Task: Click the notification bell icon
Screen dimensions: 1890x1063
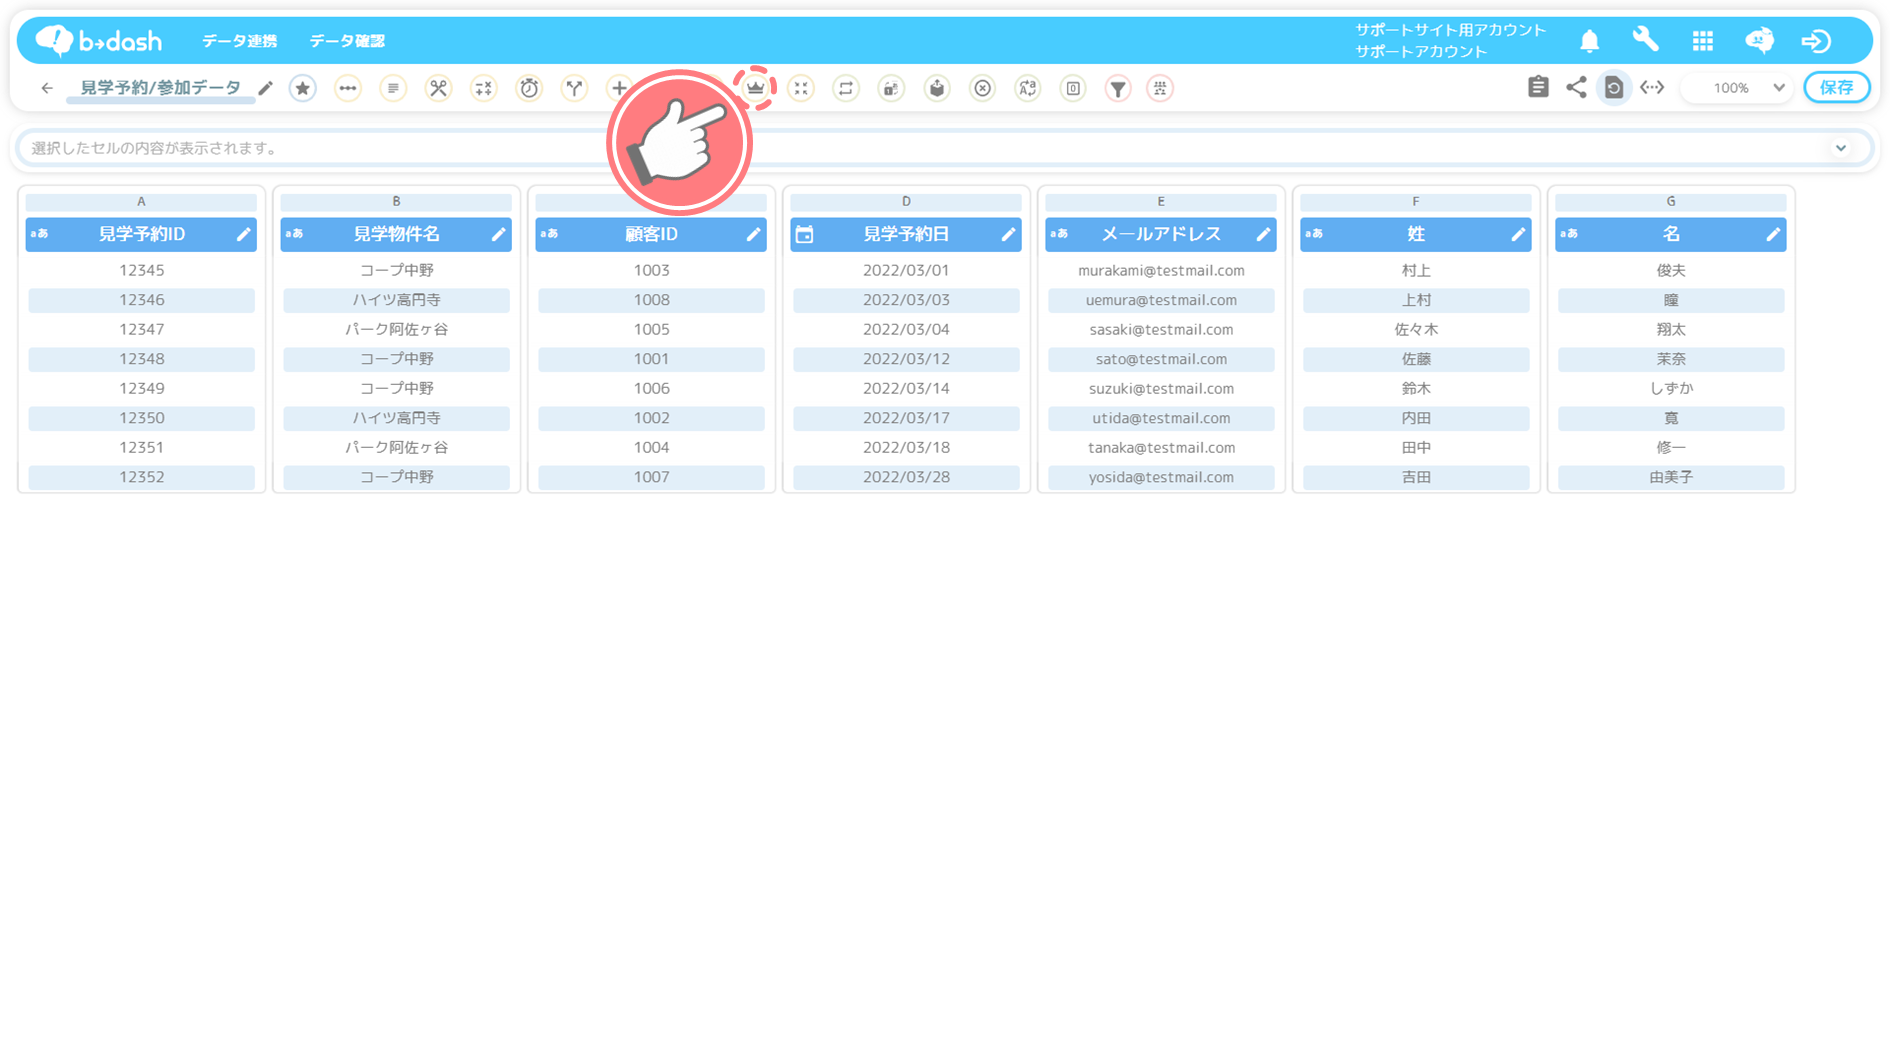Action: (1589, 41)
